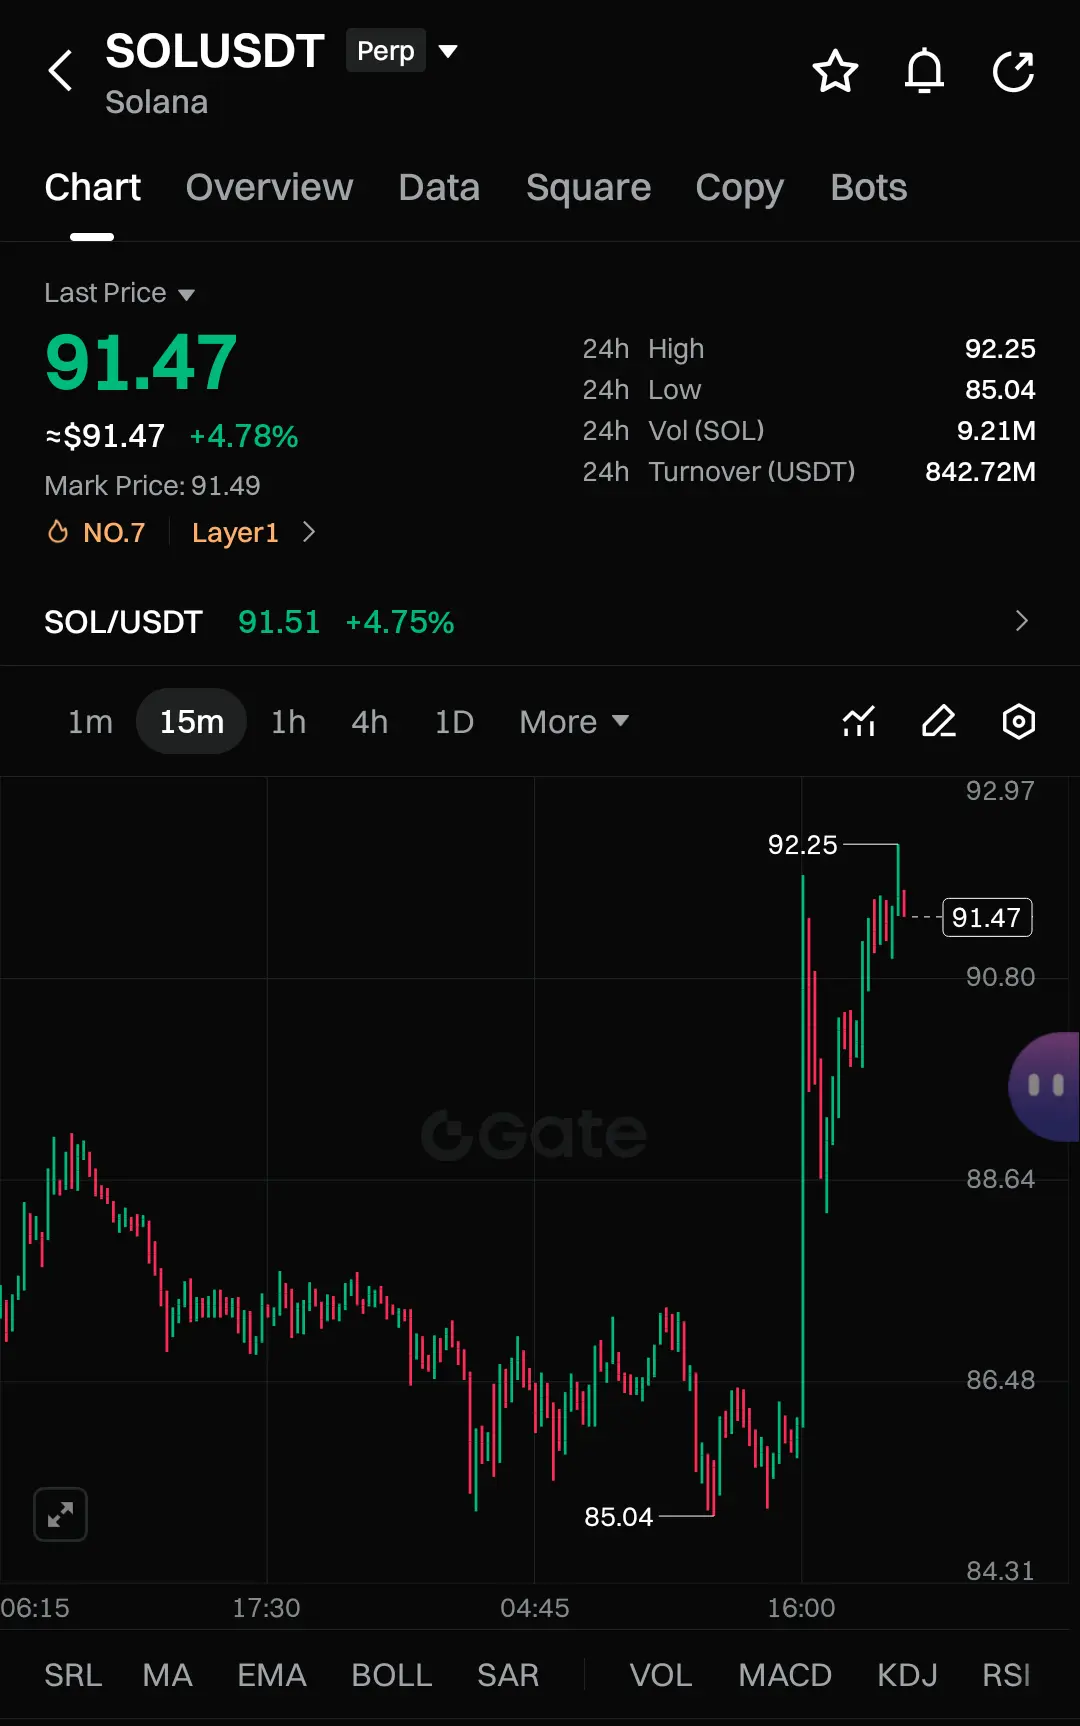Image resolution: width=1080 pixels, height=1726 pixels.
Task: Toggle KDJ sub-indicator
Action: coord(907,1675)
